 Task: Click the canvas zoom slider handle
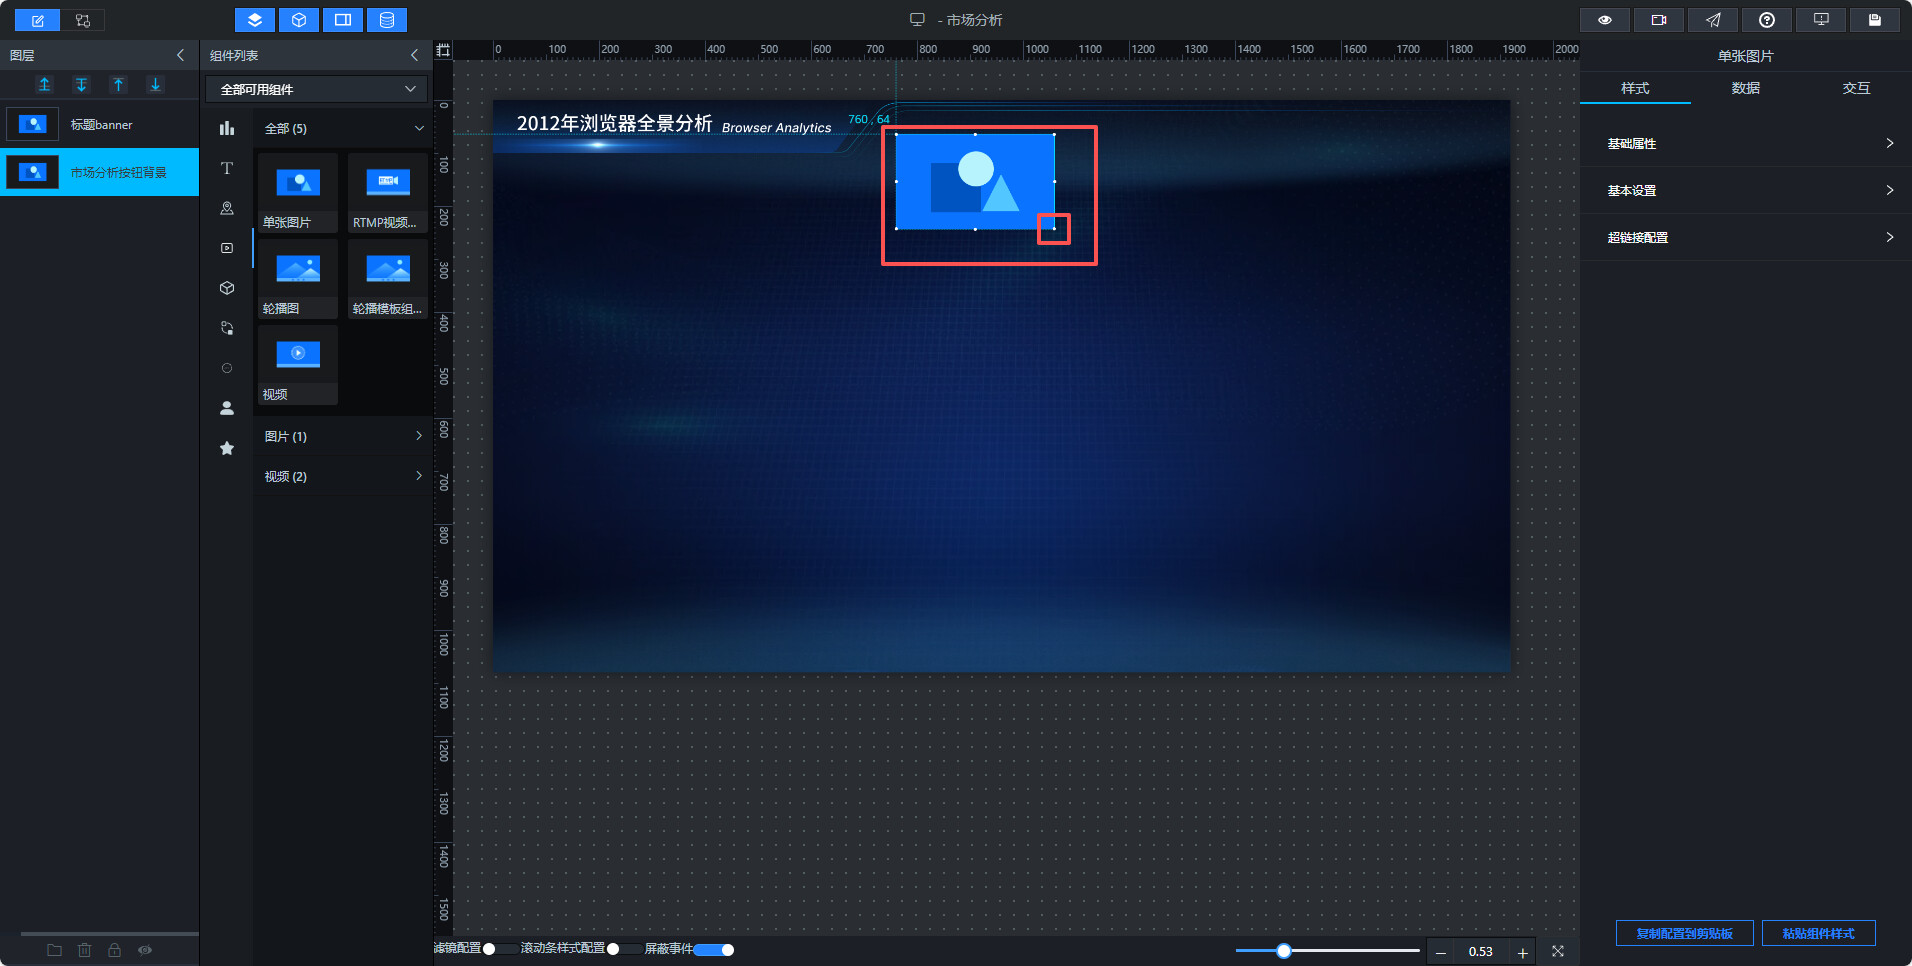pos(1284,951)
